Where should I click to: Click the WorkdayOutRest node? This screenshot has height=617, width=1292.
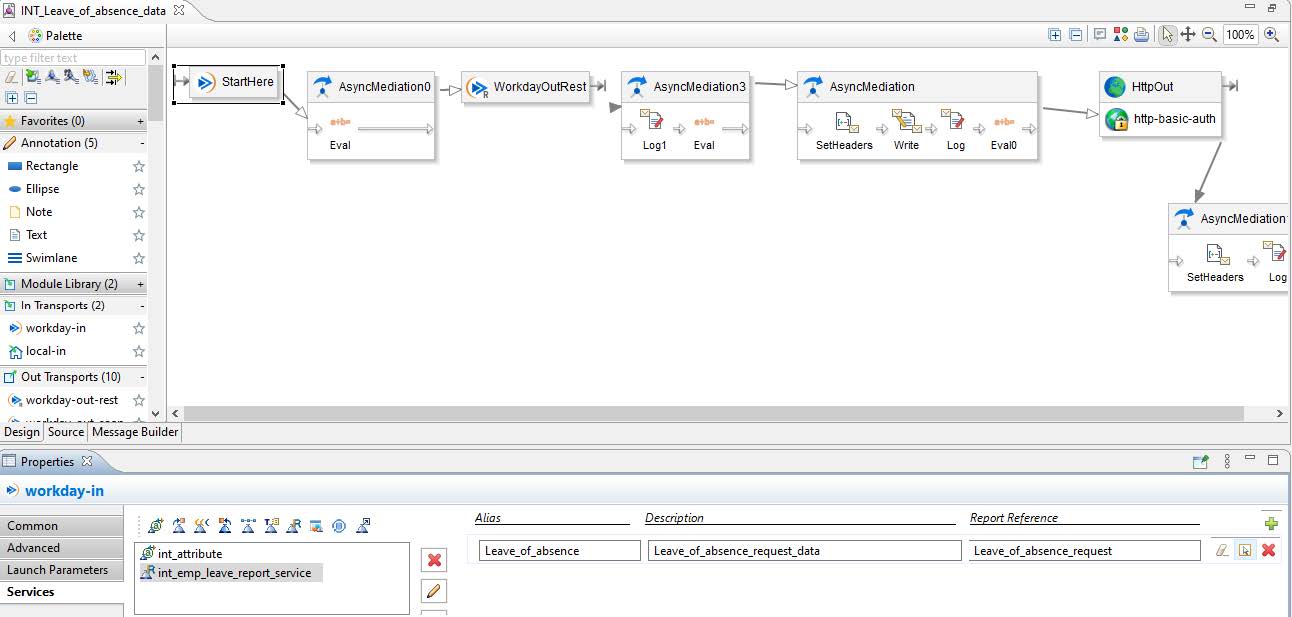pyautogui.click(x=527, y=87)
